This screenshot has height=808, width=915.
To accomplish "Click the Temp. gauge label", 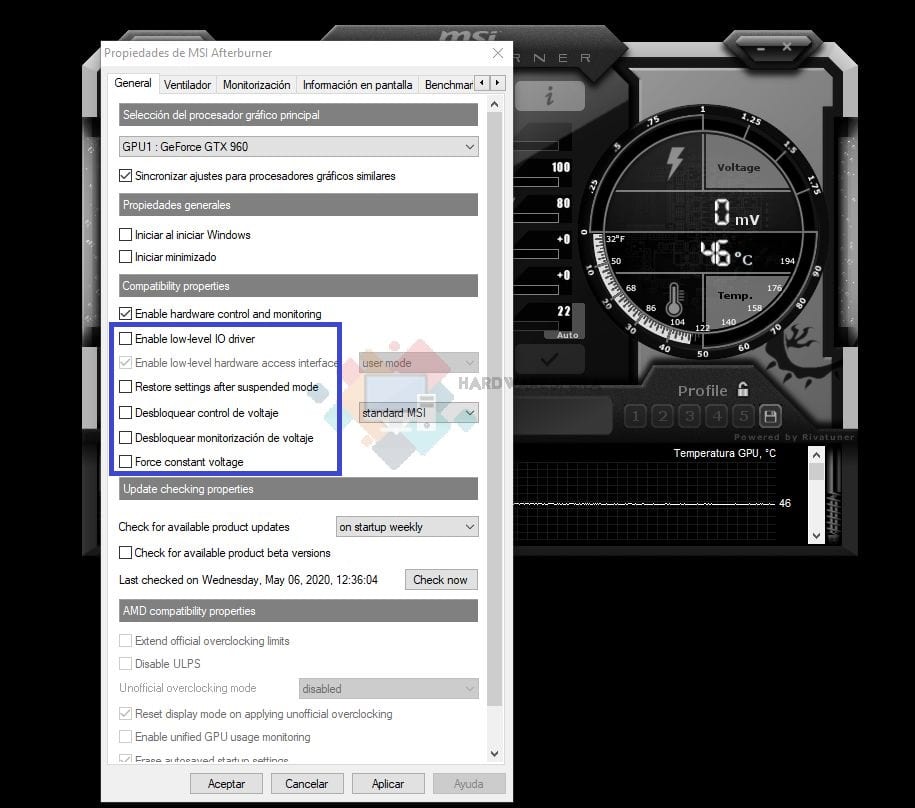I will [x=735, y=295].
